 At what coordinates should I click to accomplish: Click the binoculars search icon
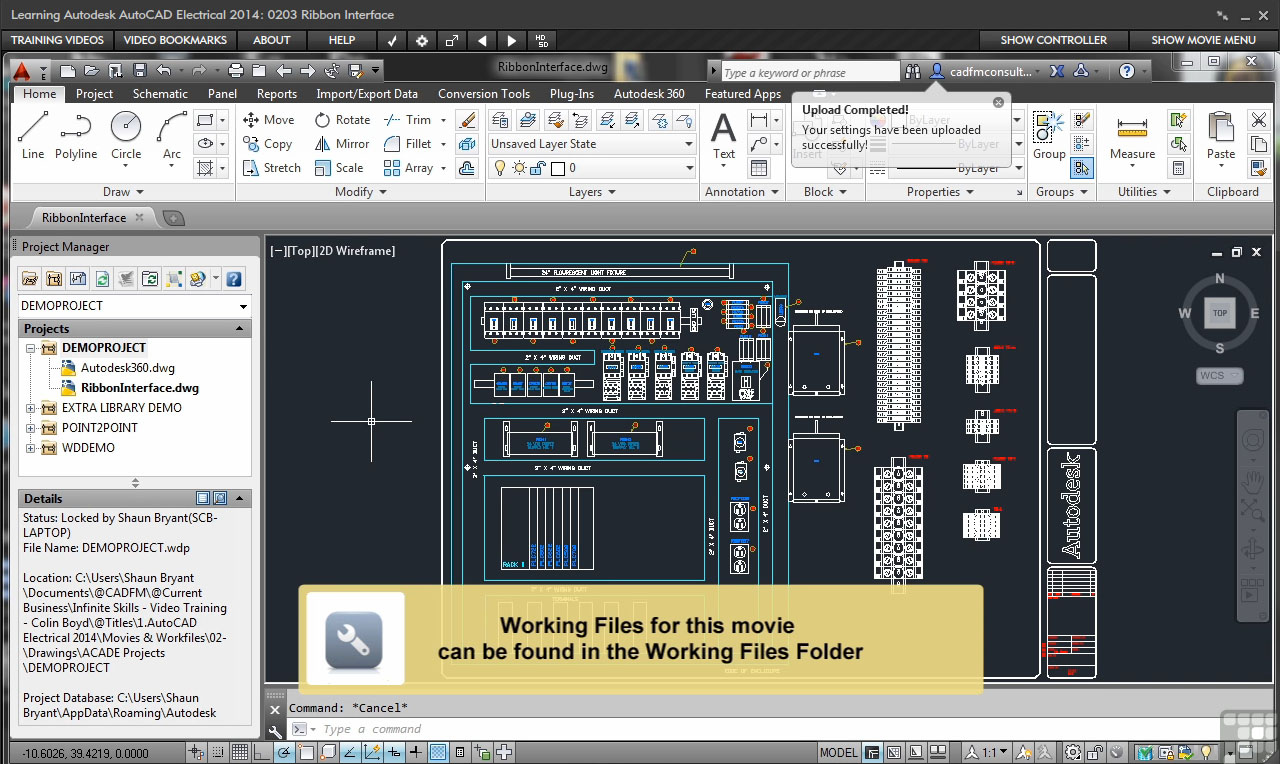coord(912,72)
